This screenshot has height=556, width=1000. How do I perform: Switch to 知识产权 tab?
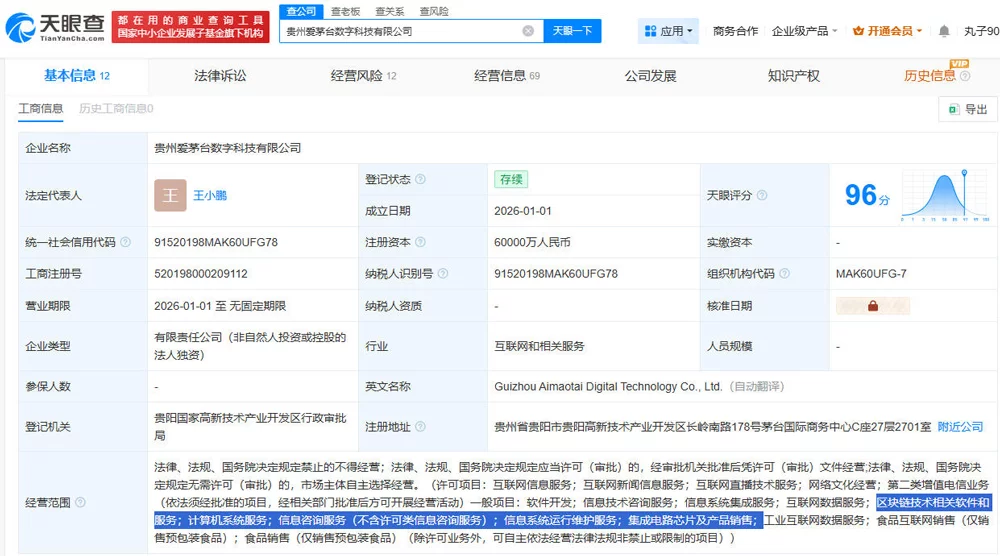tap(793, 76)
